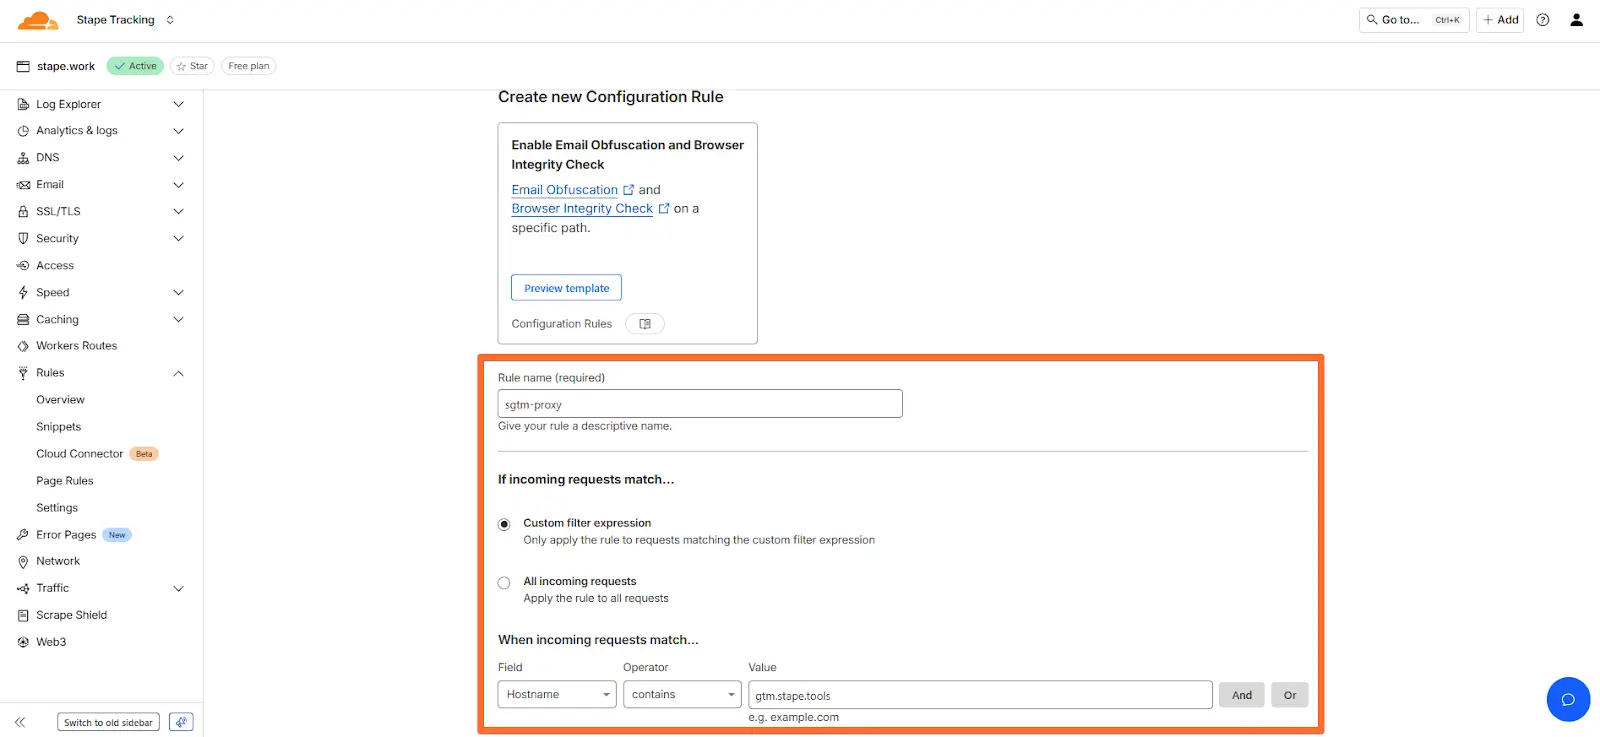
Task: Click the icon beside Switch to old sidebar
Action: pos(181,722)
